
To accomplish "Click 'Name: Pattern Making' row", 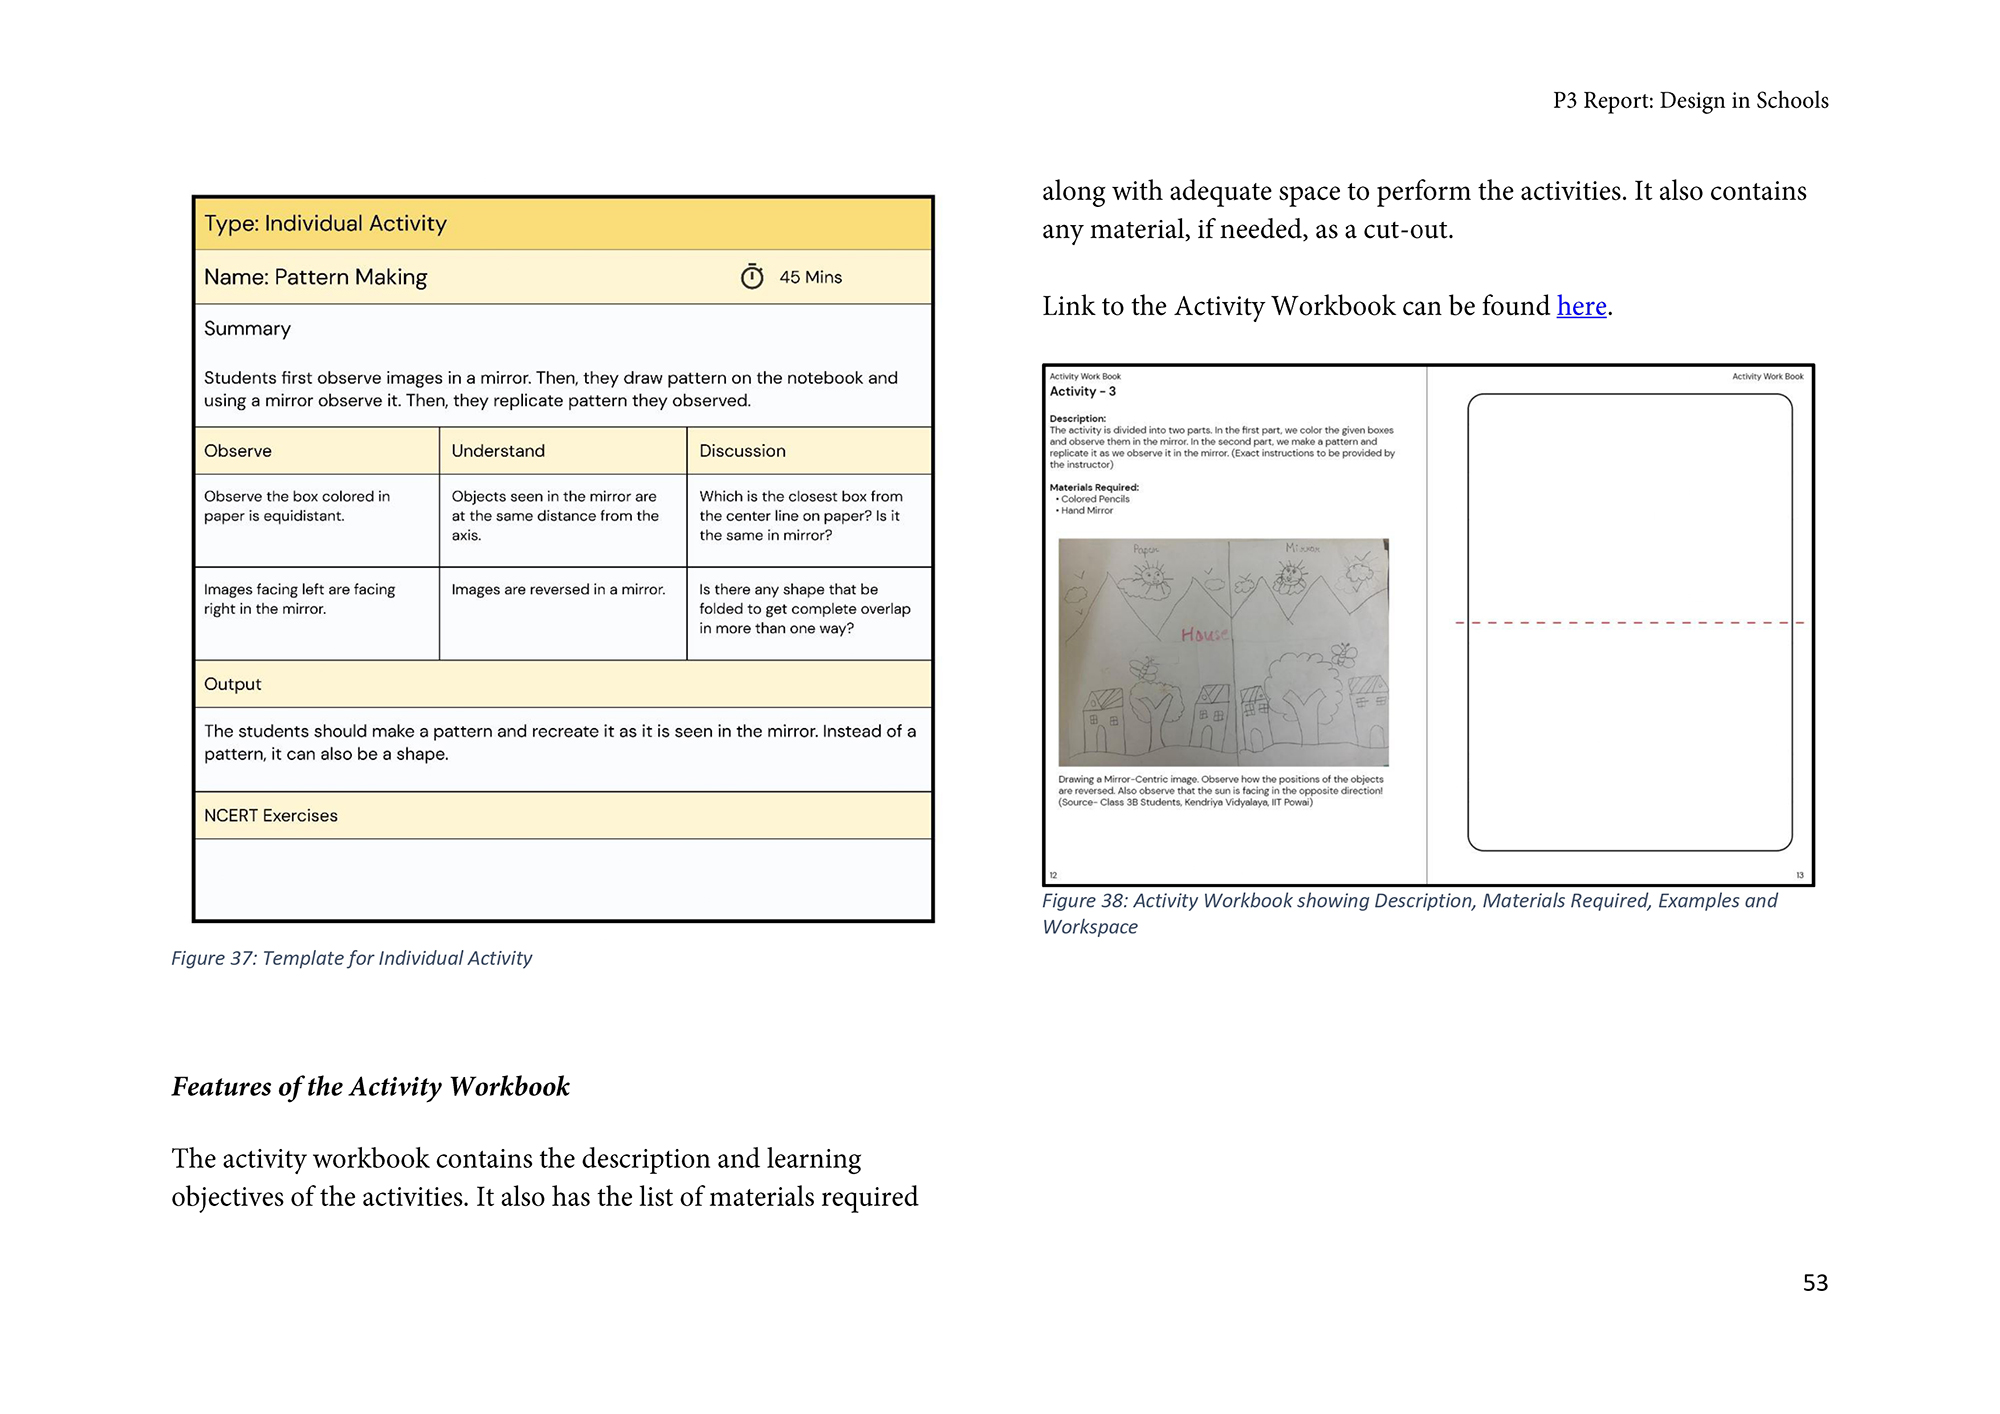I will [316, 277].
